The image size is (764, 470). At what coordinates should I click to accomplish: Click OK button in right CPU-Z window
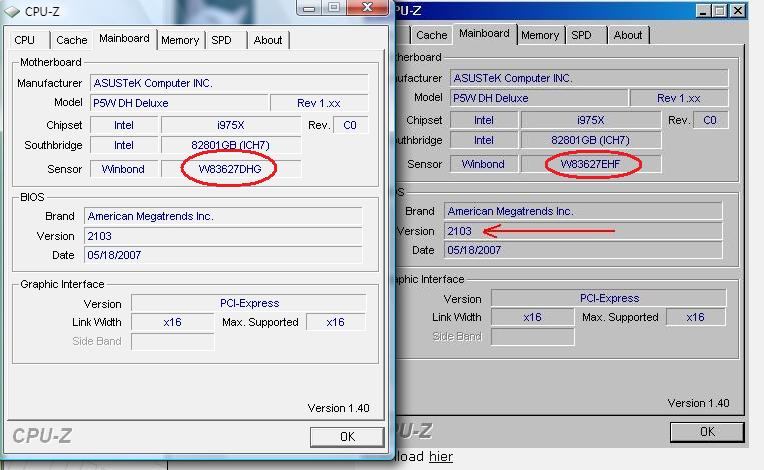point(707,432)
